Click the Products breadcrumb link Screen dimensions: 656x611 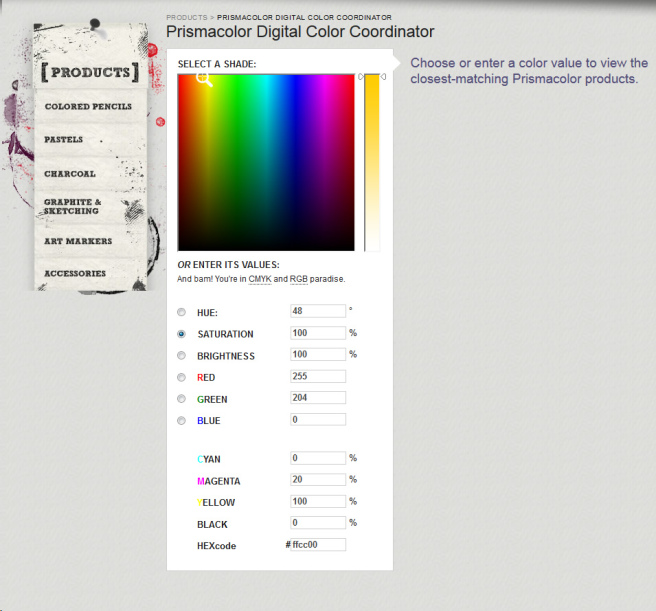[x=187, y=17]
